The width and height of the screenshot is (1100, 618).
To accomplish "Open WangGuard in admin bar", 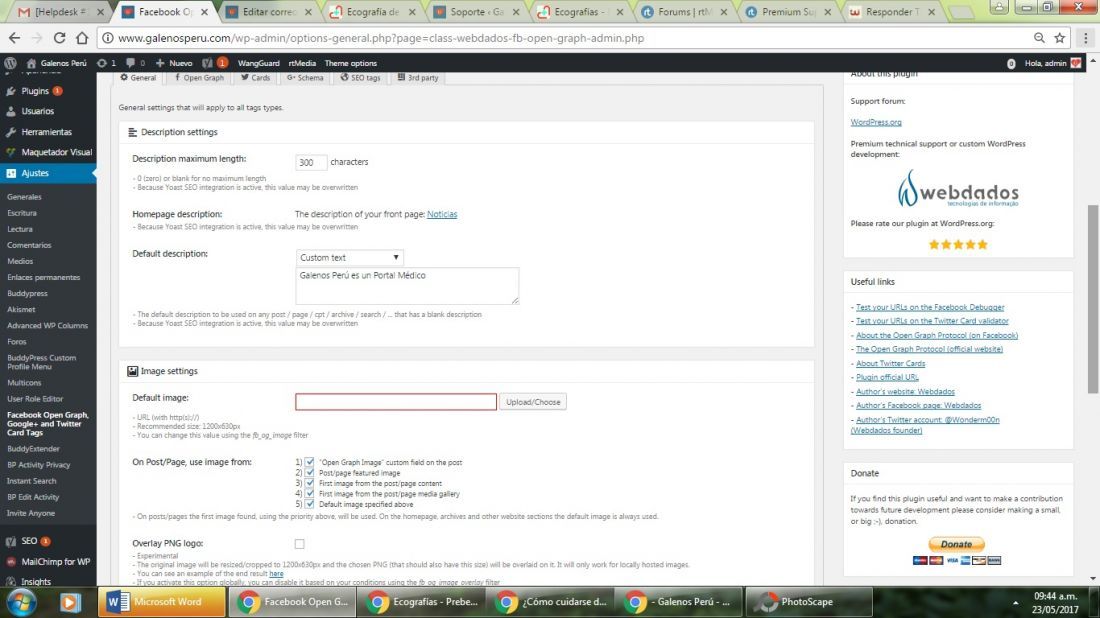I will [258, 63].
